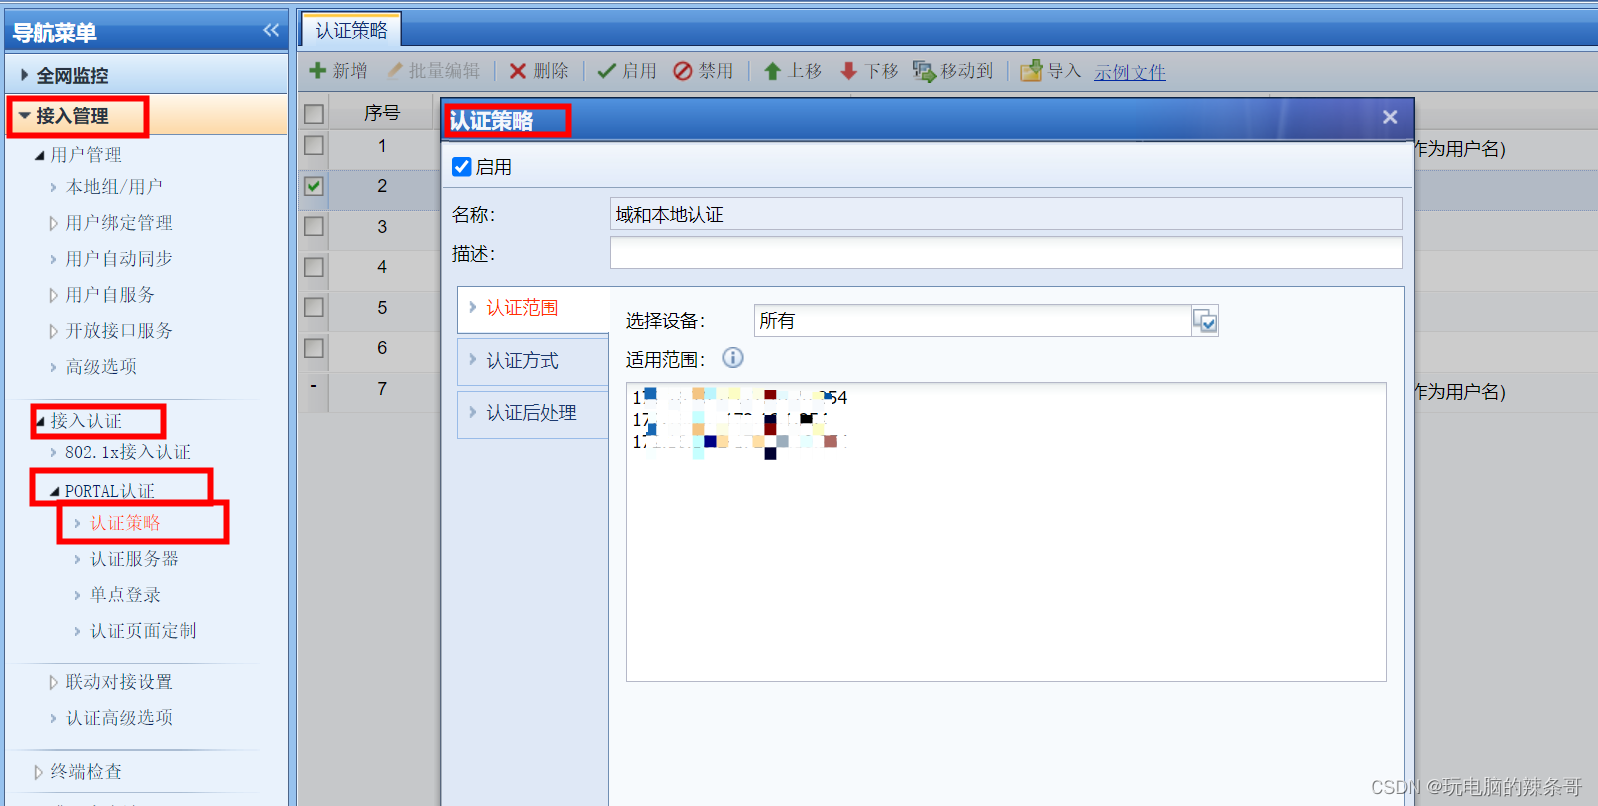This screenshot has width=1598, height=806.
Task: Open 单点登录 in navigation tree
Action: pos(125,595)
